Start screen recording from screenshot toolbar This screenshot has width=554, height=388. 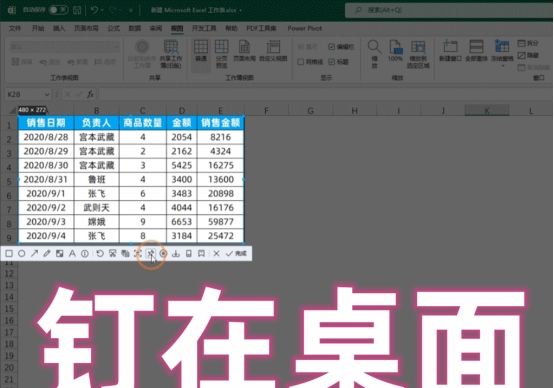(x=163, y=253)
